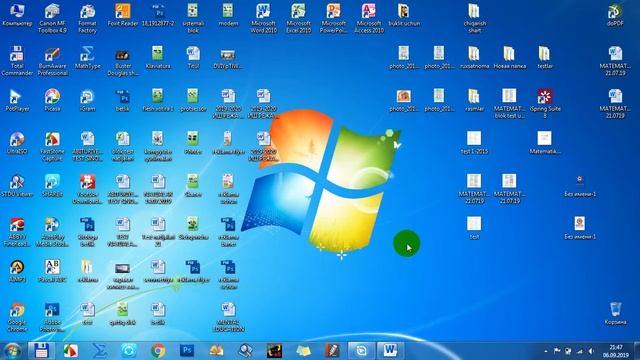Click FastStone Capture in the taskbar
This screenshot has height=360, width=640.
coord(71,351)
